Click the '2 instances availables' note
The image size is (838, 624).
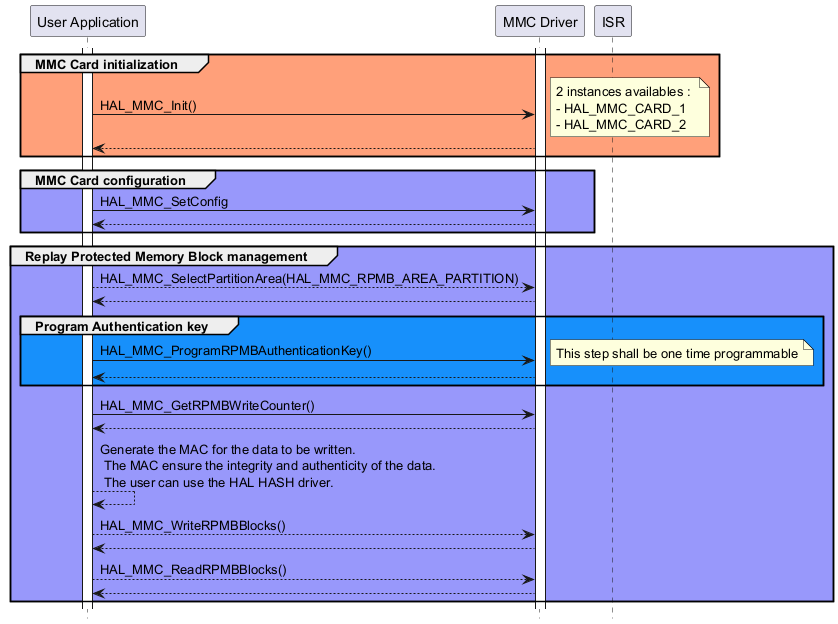623,91
